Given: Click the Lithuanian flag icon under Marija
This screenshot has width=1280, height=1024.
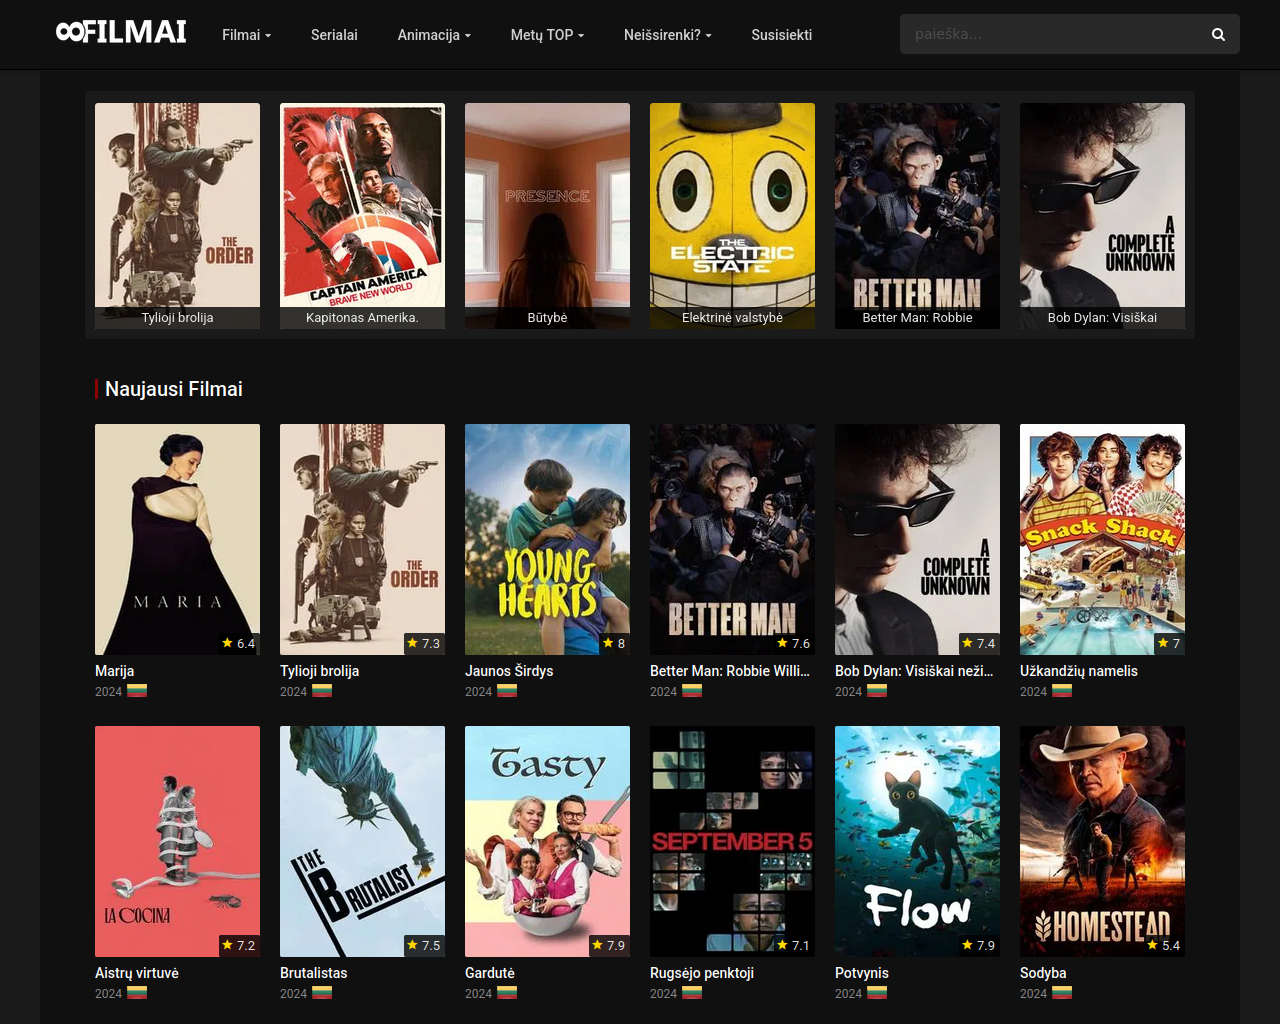Looking at the screenshot, I should click(137, 691).
